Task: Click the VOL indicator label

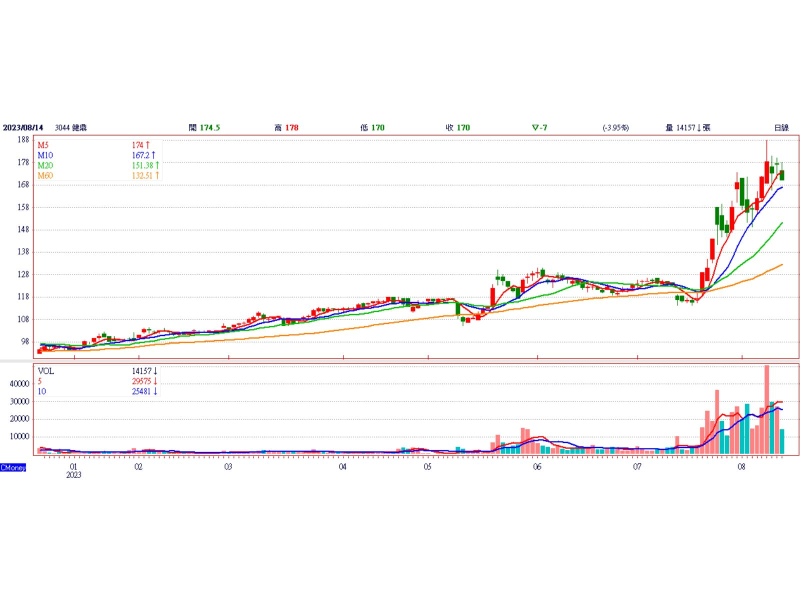Action: tap(46, 370)
